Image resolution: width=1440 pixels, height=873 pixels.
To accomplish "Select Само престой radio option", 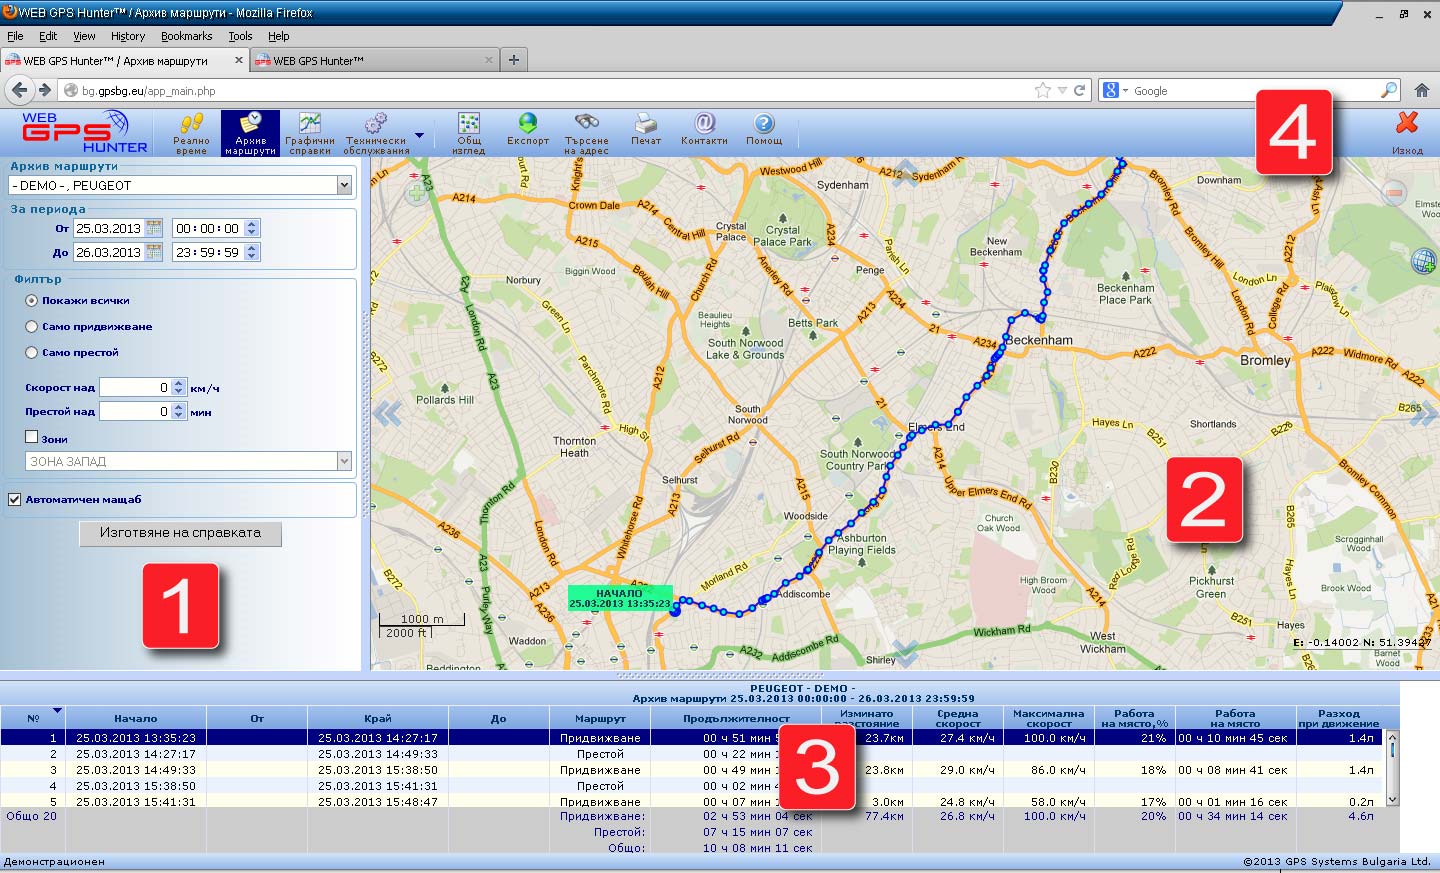I will pyautogui.click(x=32, y=352).
